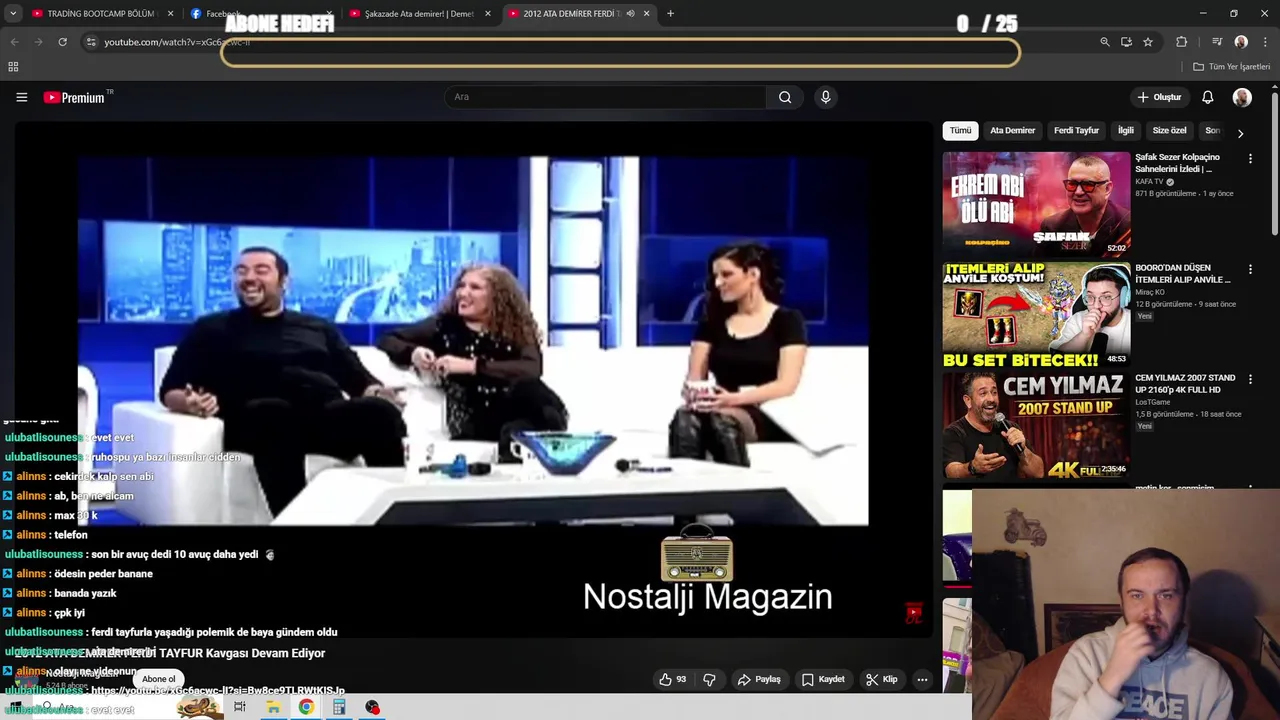Open CEM YILMAZ 2007 STAND UP title
This screenshot has height=720, width=1280.
coord(1186,384)
